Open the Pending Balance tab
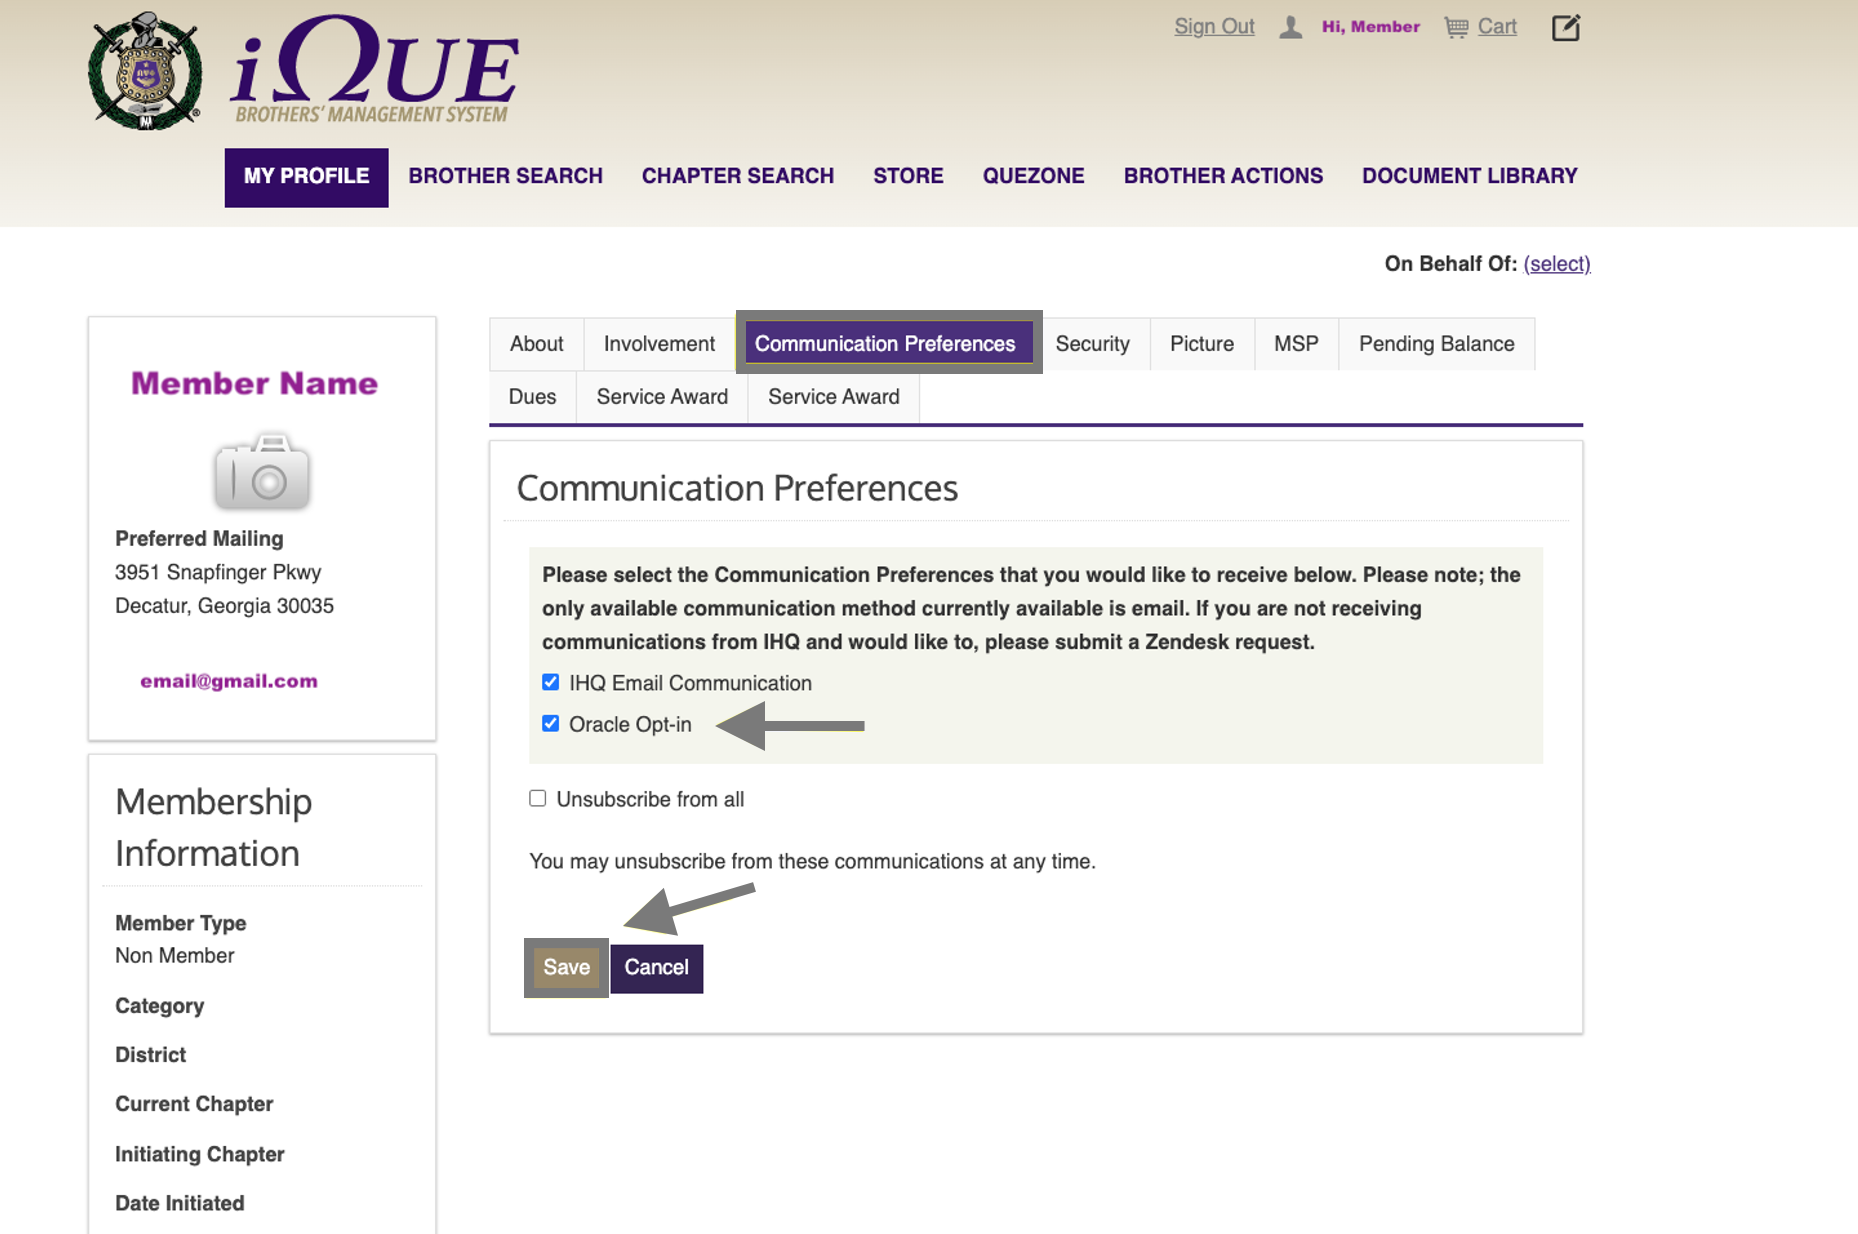 pyautogui.click(x=1436, y=344)
